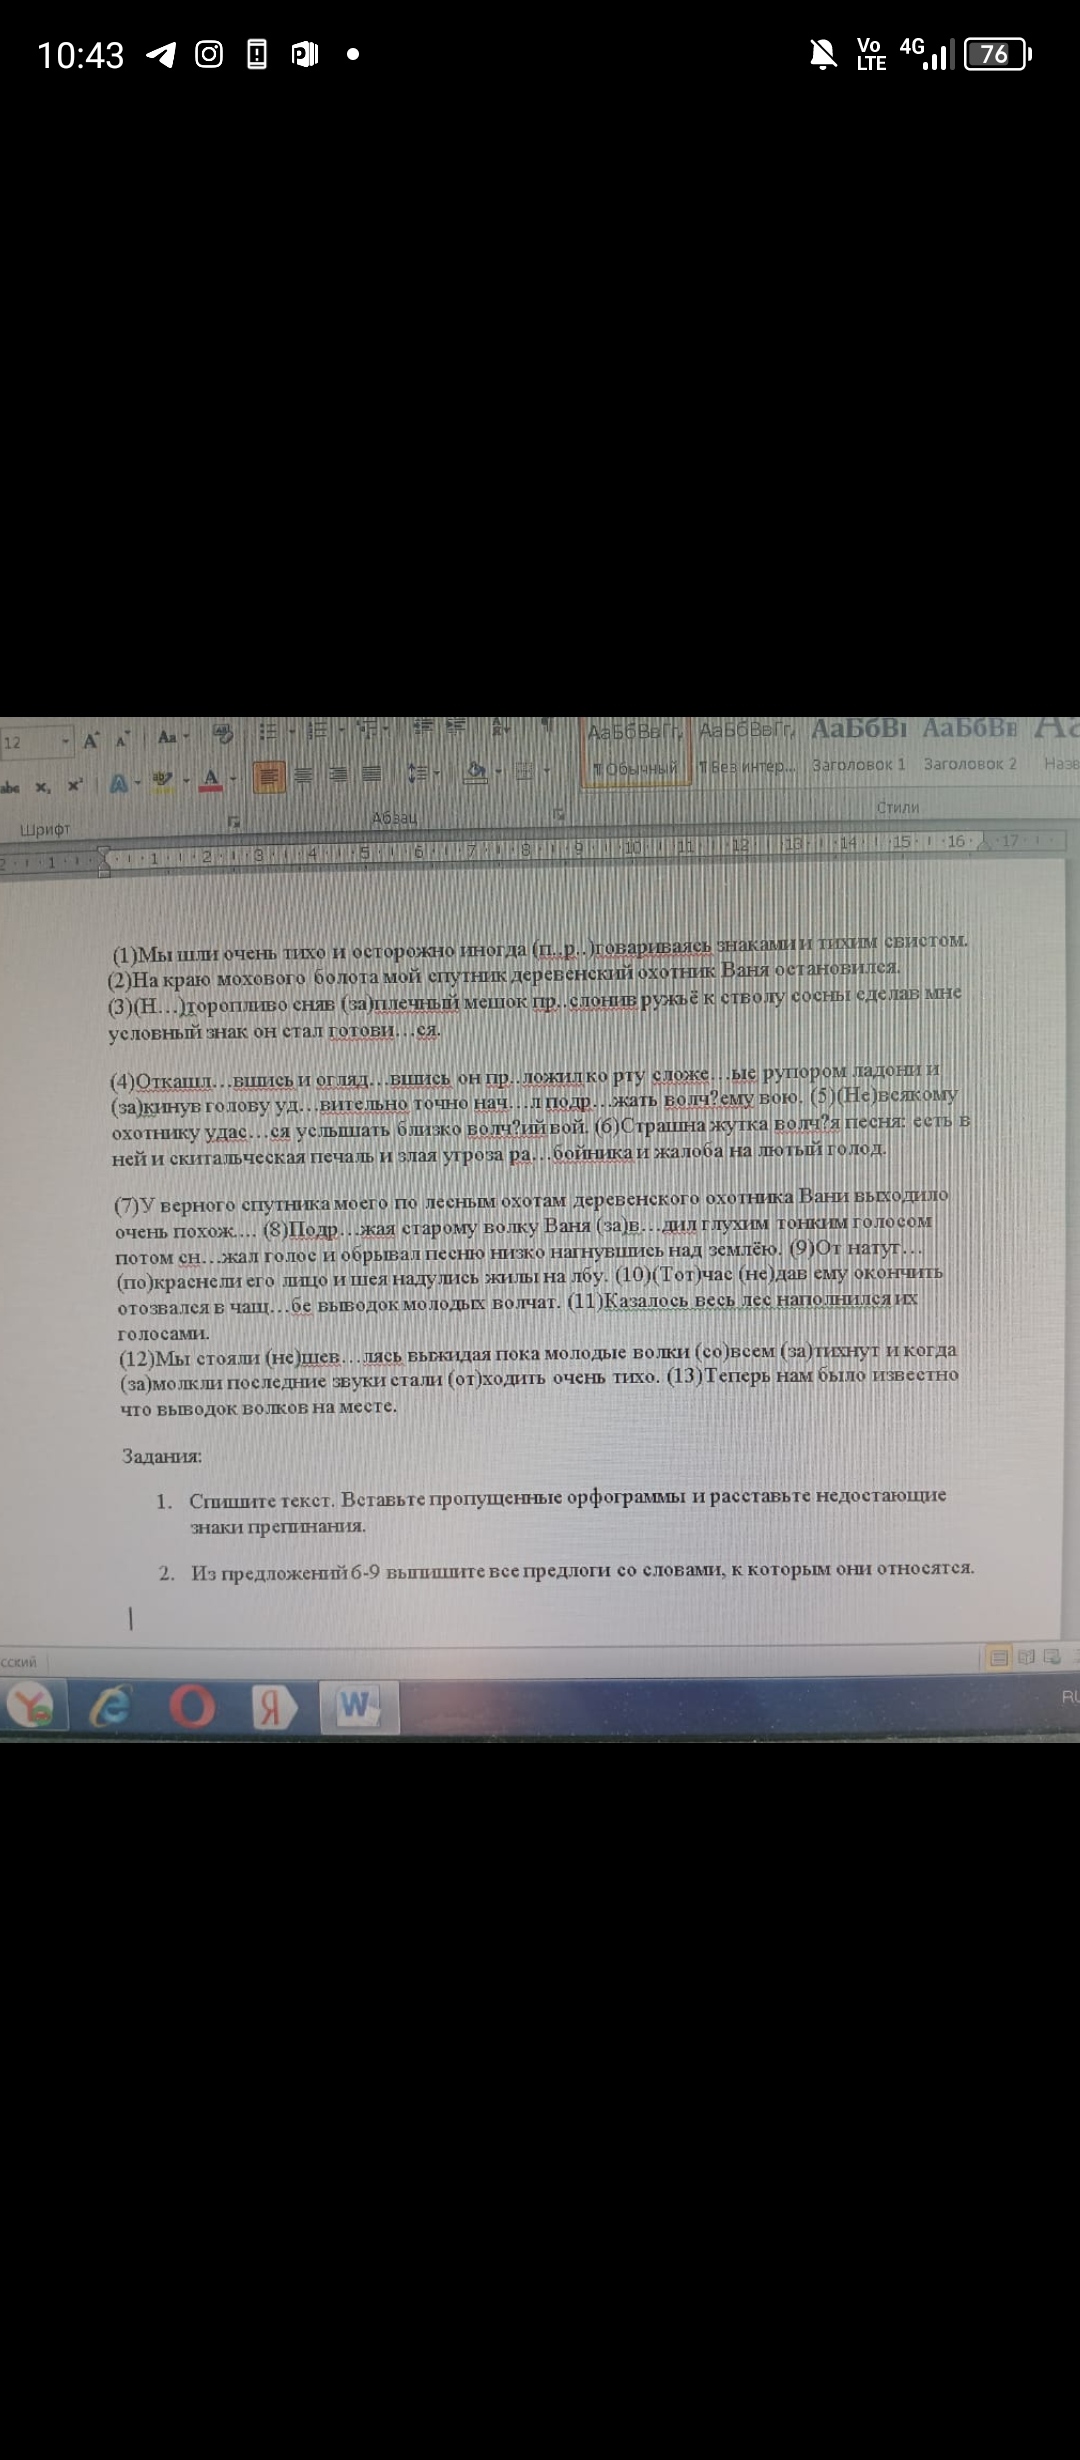This screenshot has height=2460, width=1080.
Task: Apply superscript formatting
Action: coord(73,786)
